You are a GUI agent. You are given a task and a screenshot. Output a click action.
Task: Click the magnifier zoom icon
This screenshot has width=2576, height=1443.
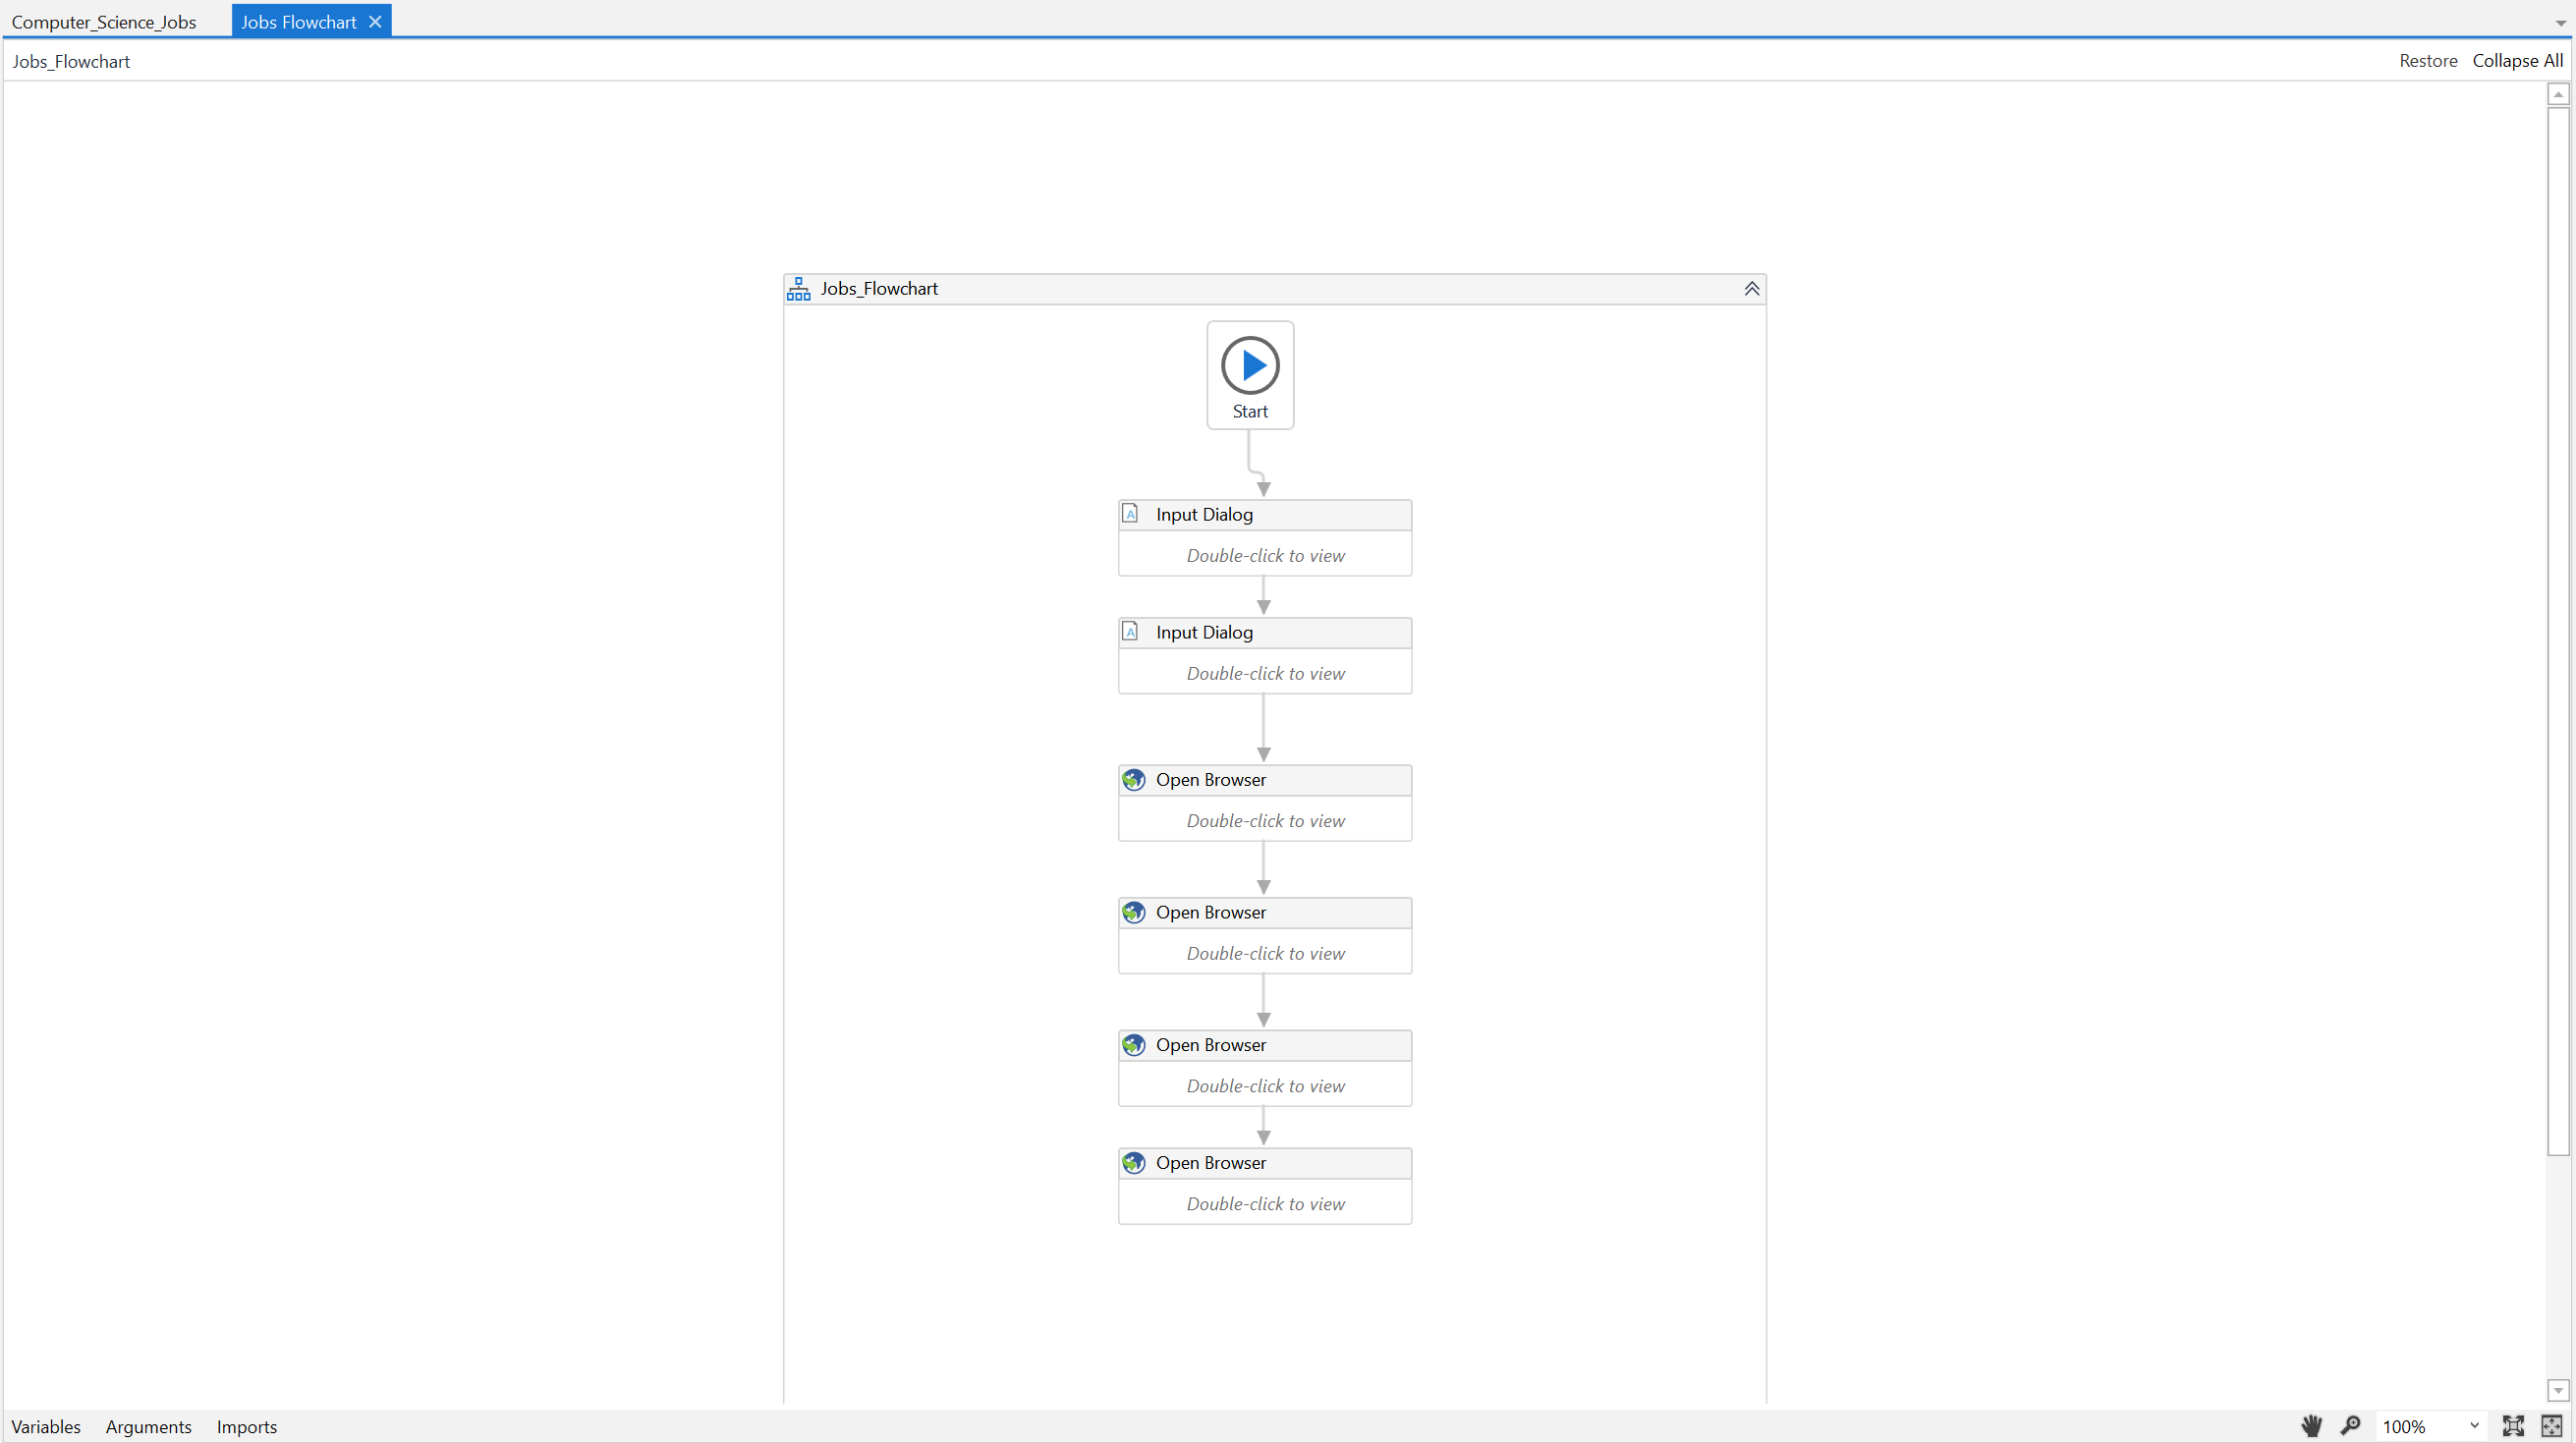(x=2350, y=1426)
